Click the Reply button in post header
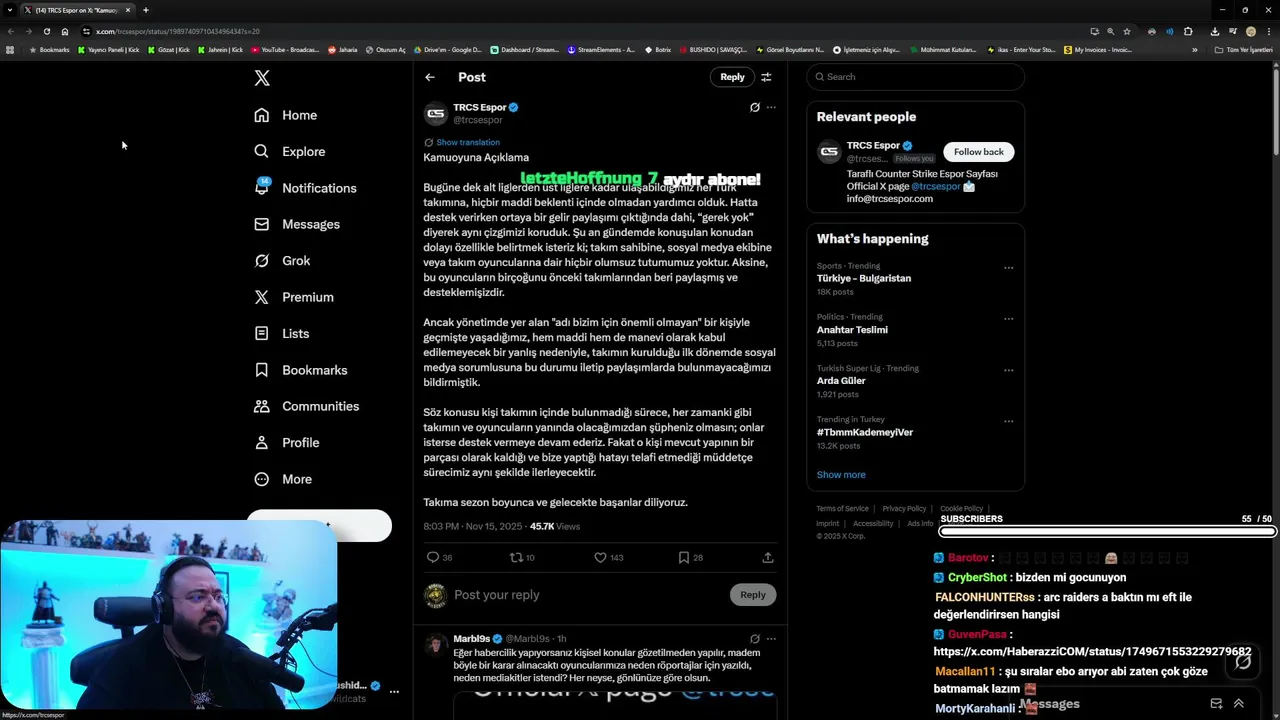1280x720 pixels. click(x=732, y=77)
